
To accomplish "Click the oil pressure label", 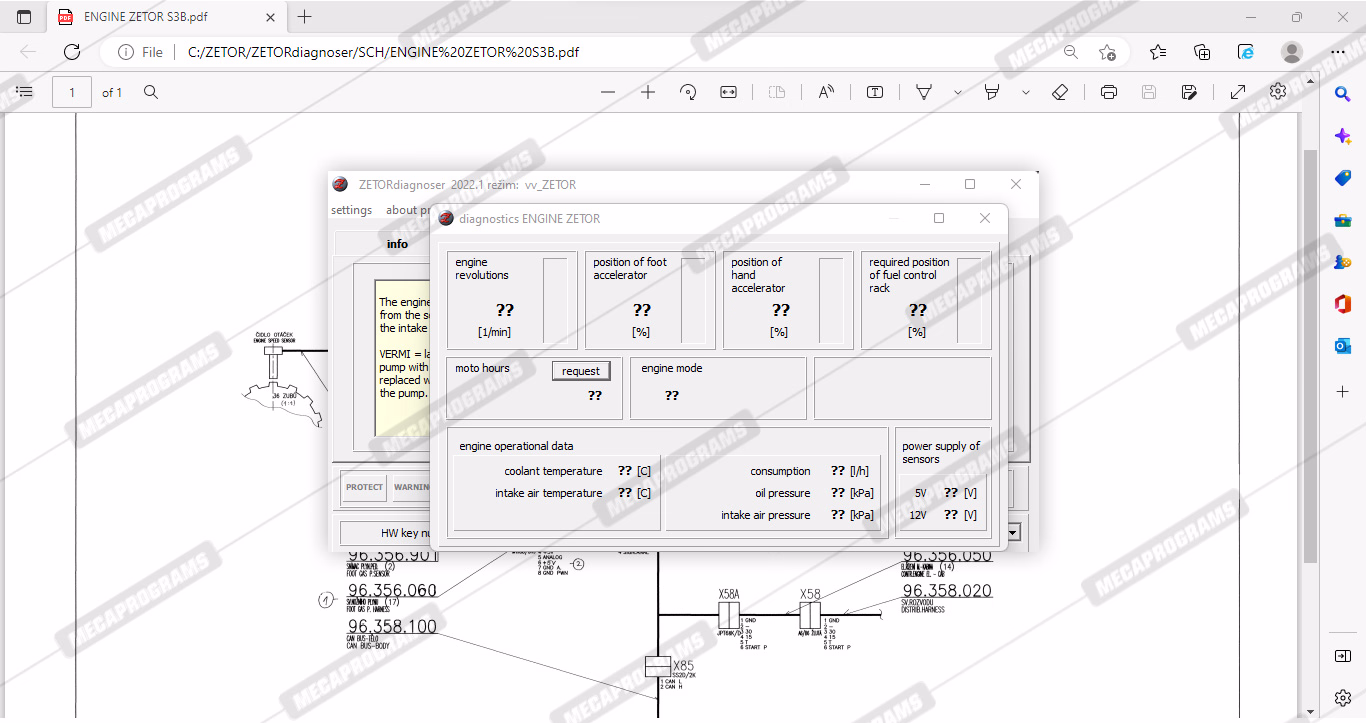I will tap(783, 493).
